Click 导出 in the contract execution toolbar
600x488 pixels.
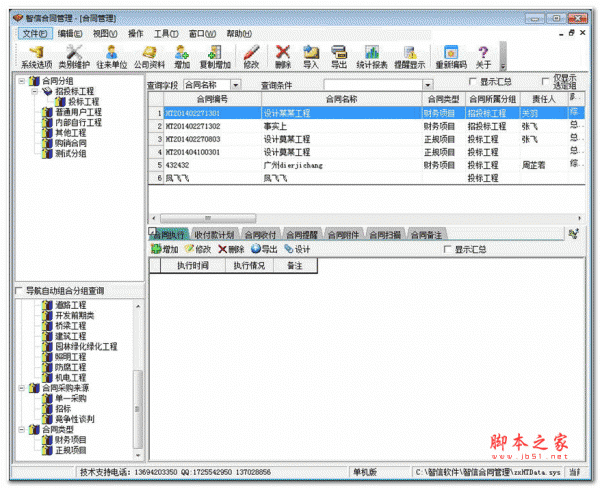pyautogui.click(x=264, y=249)
